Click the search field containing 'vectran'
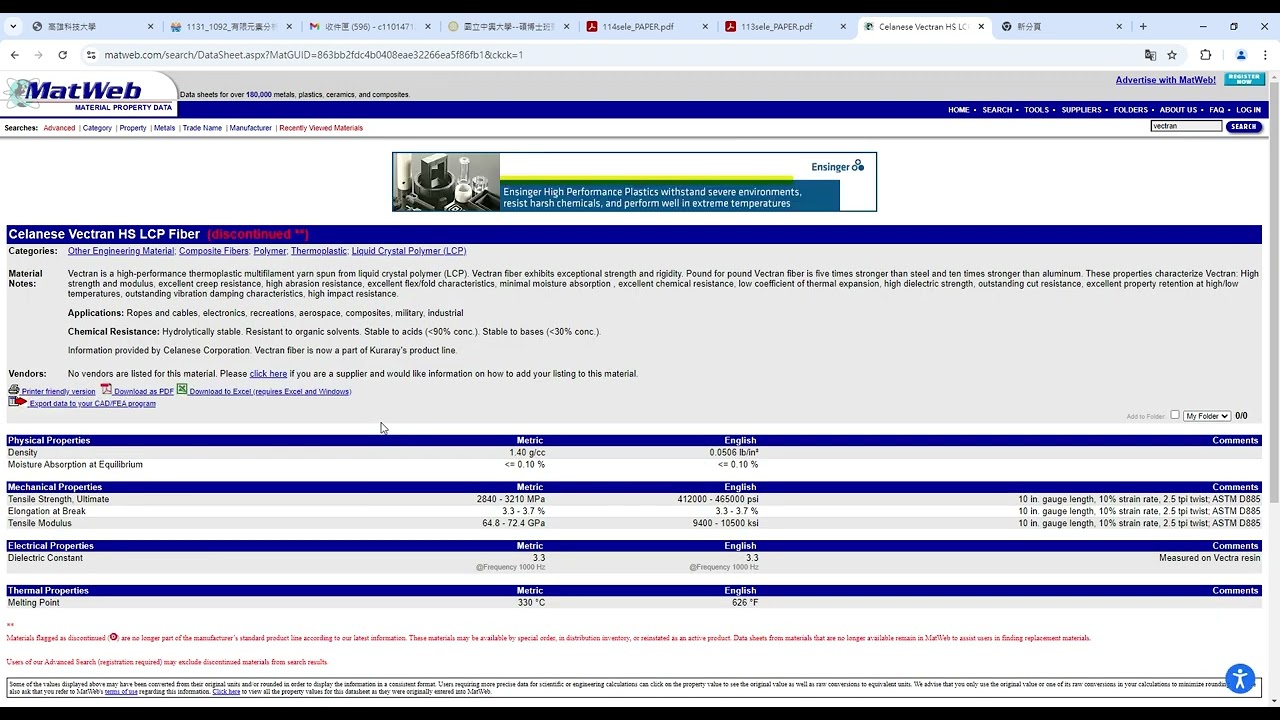Viewport: 1280px width, 720px height. (x=1186, y=127)
